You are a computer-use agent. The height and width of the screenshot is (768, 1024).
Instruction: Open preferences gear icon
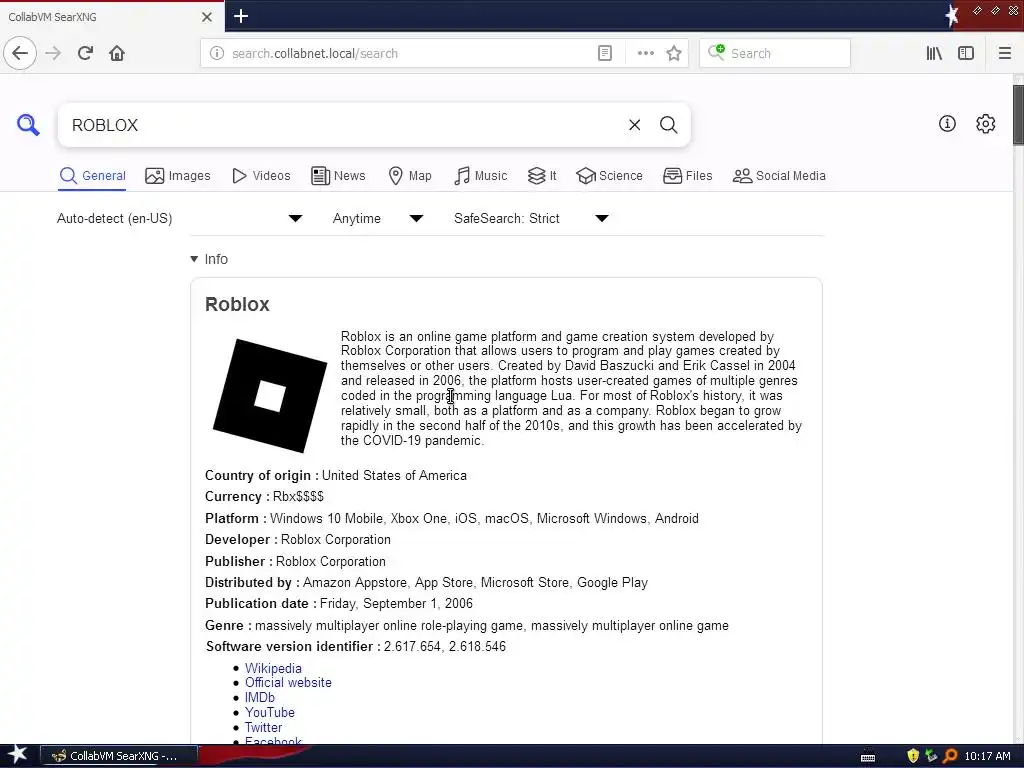pos(985,123)
